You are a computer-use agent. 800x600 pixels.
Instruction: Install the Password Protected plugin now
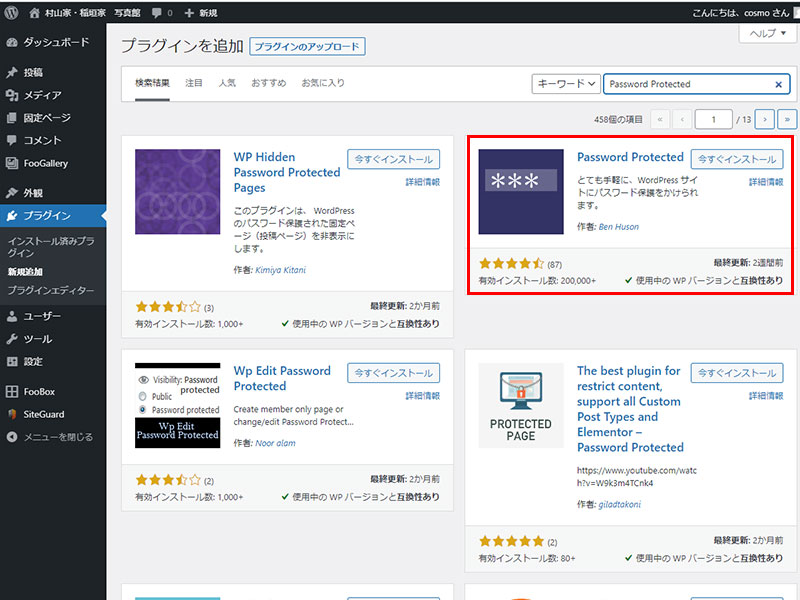(x=736, y=159)
